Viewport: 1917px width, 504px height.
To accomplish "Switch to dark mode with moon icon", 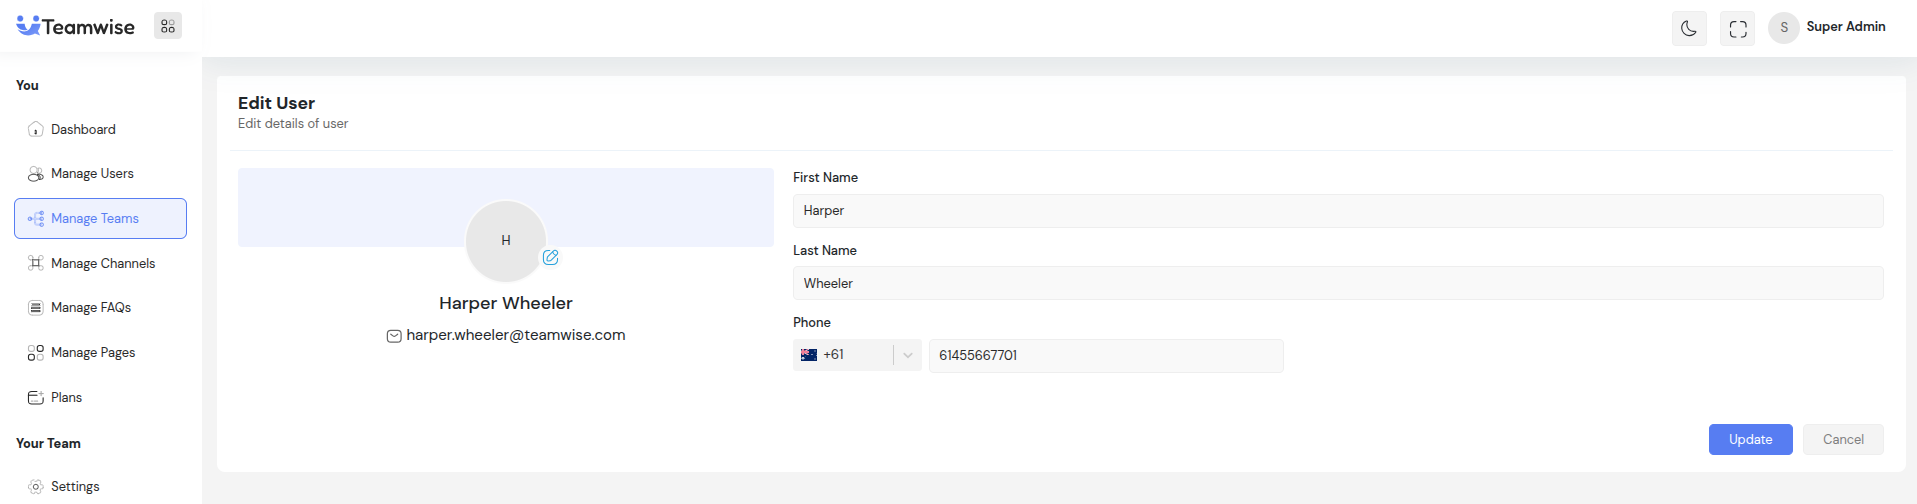I will tap(1689, 29).
